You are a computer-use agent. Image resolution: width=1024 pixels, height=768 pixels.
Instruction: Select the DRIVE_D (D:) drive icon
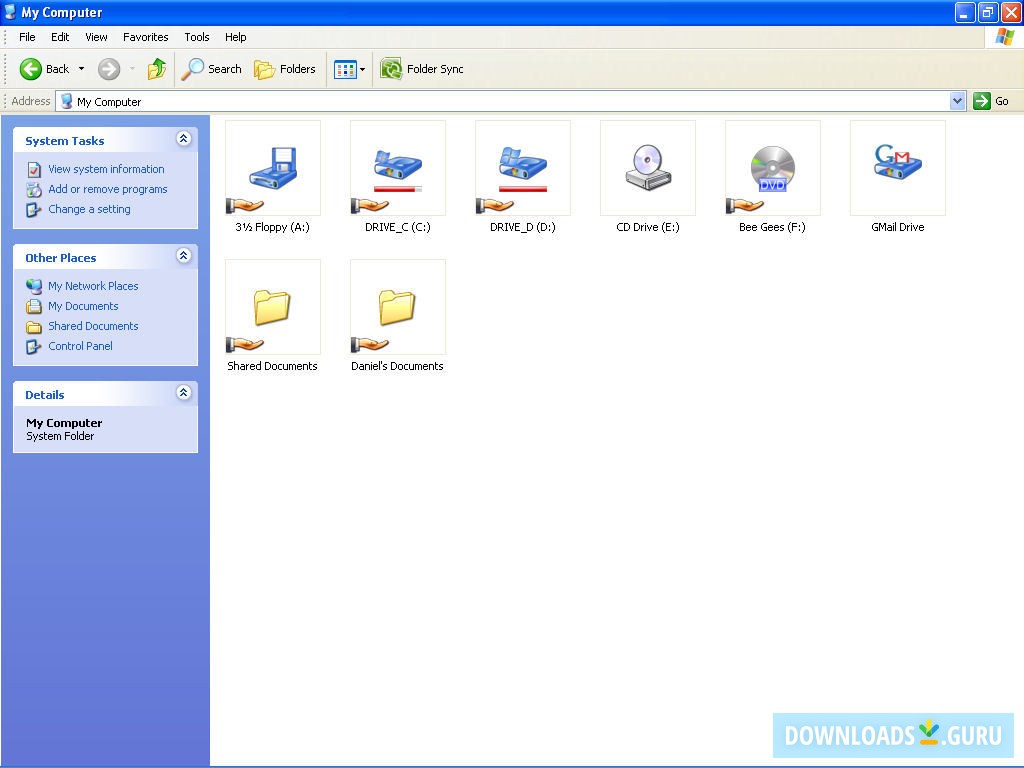(522, 168)
